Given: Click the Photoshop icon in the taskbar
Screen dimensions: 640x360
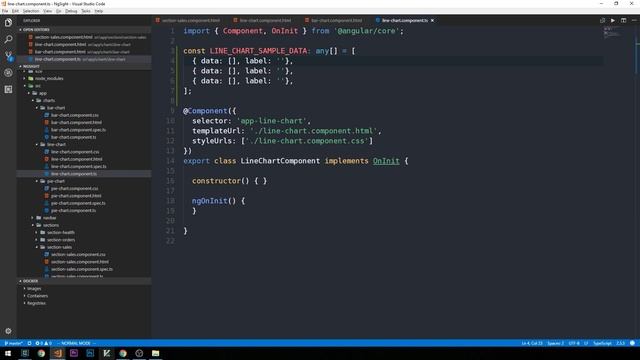Looking at the screenshot, I should (x=90, y=353).
